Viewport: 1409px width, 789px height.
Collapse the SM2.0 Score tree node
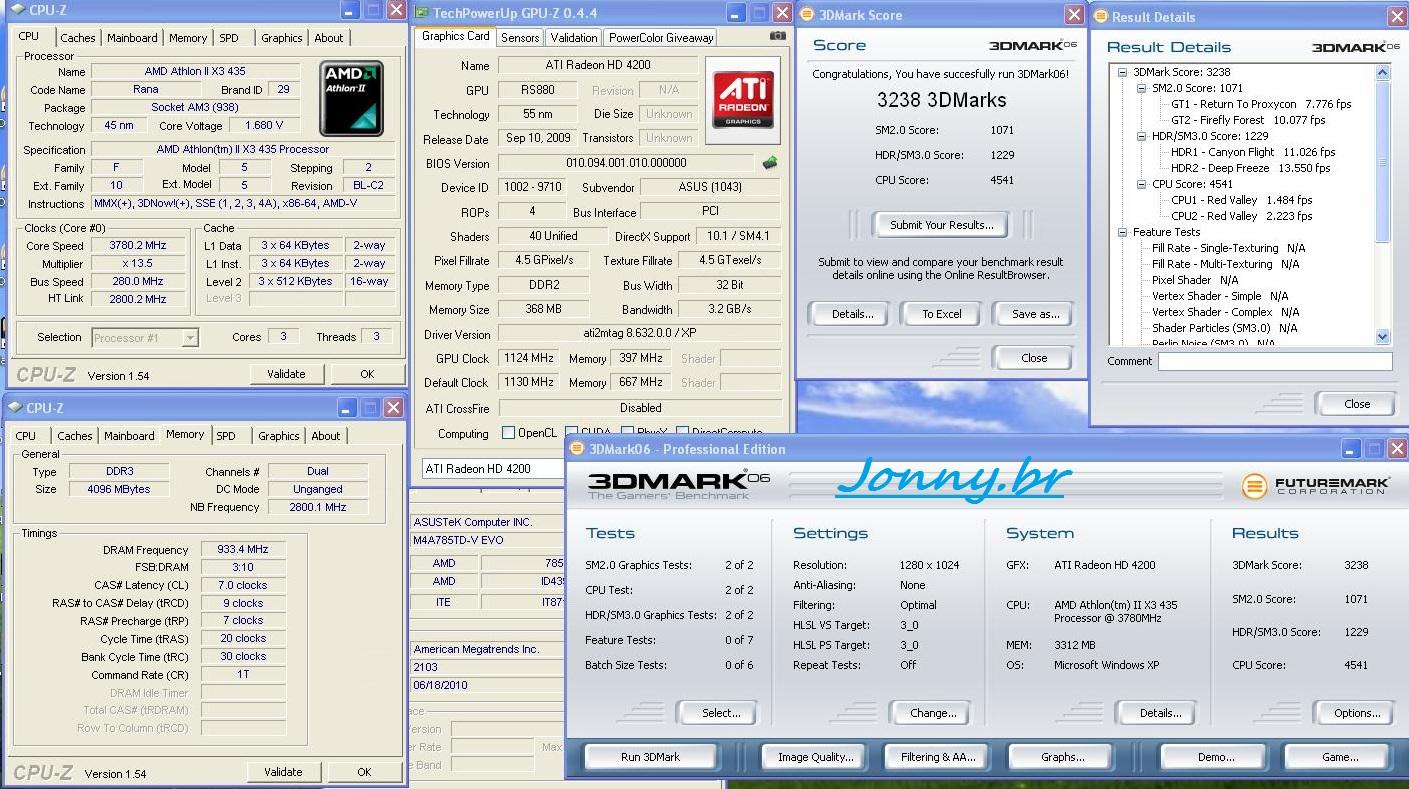(x=1141, y=88)
